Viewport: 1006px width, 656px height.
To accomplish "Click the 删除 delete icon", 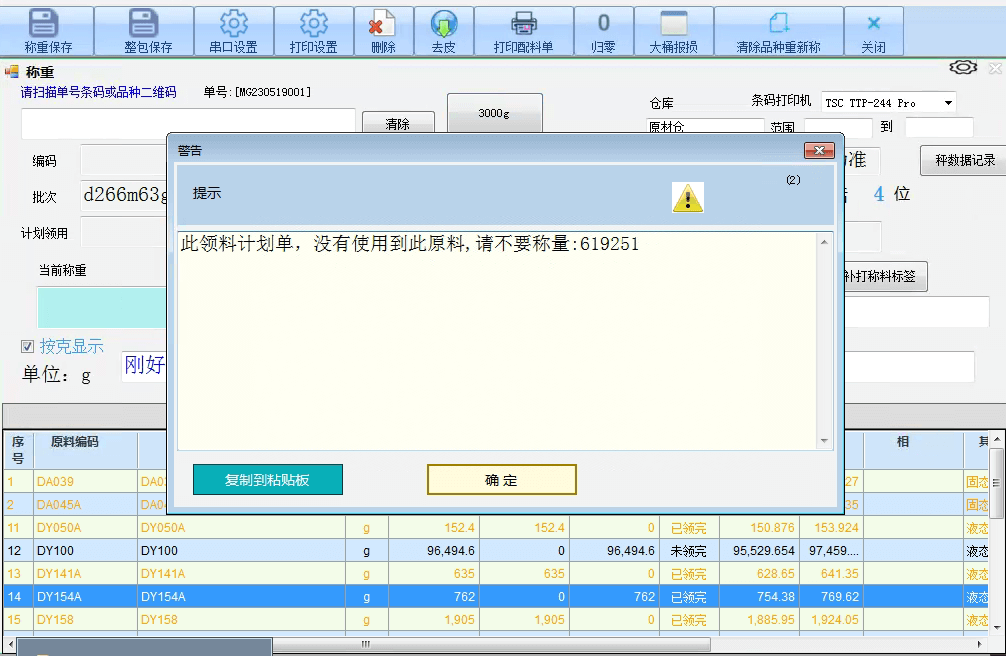I will (x=382, y=24).
